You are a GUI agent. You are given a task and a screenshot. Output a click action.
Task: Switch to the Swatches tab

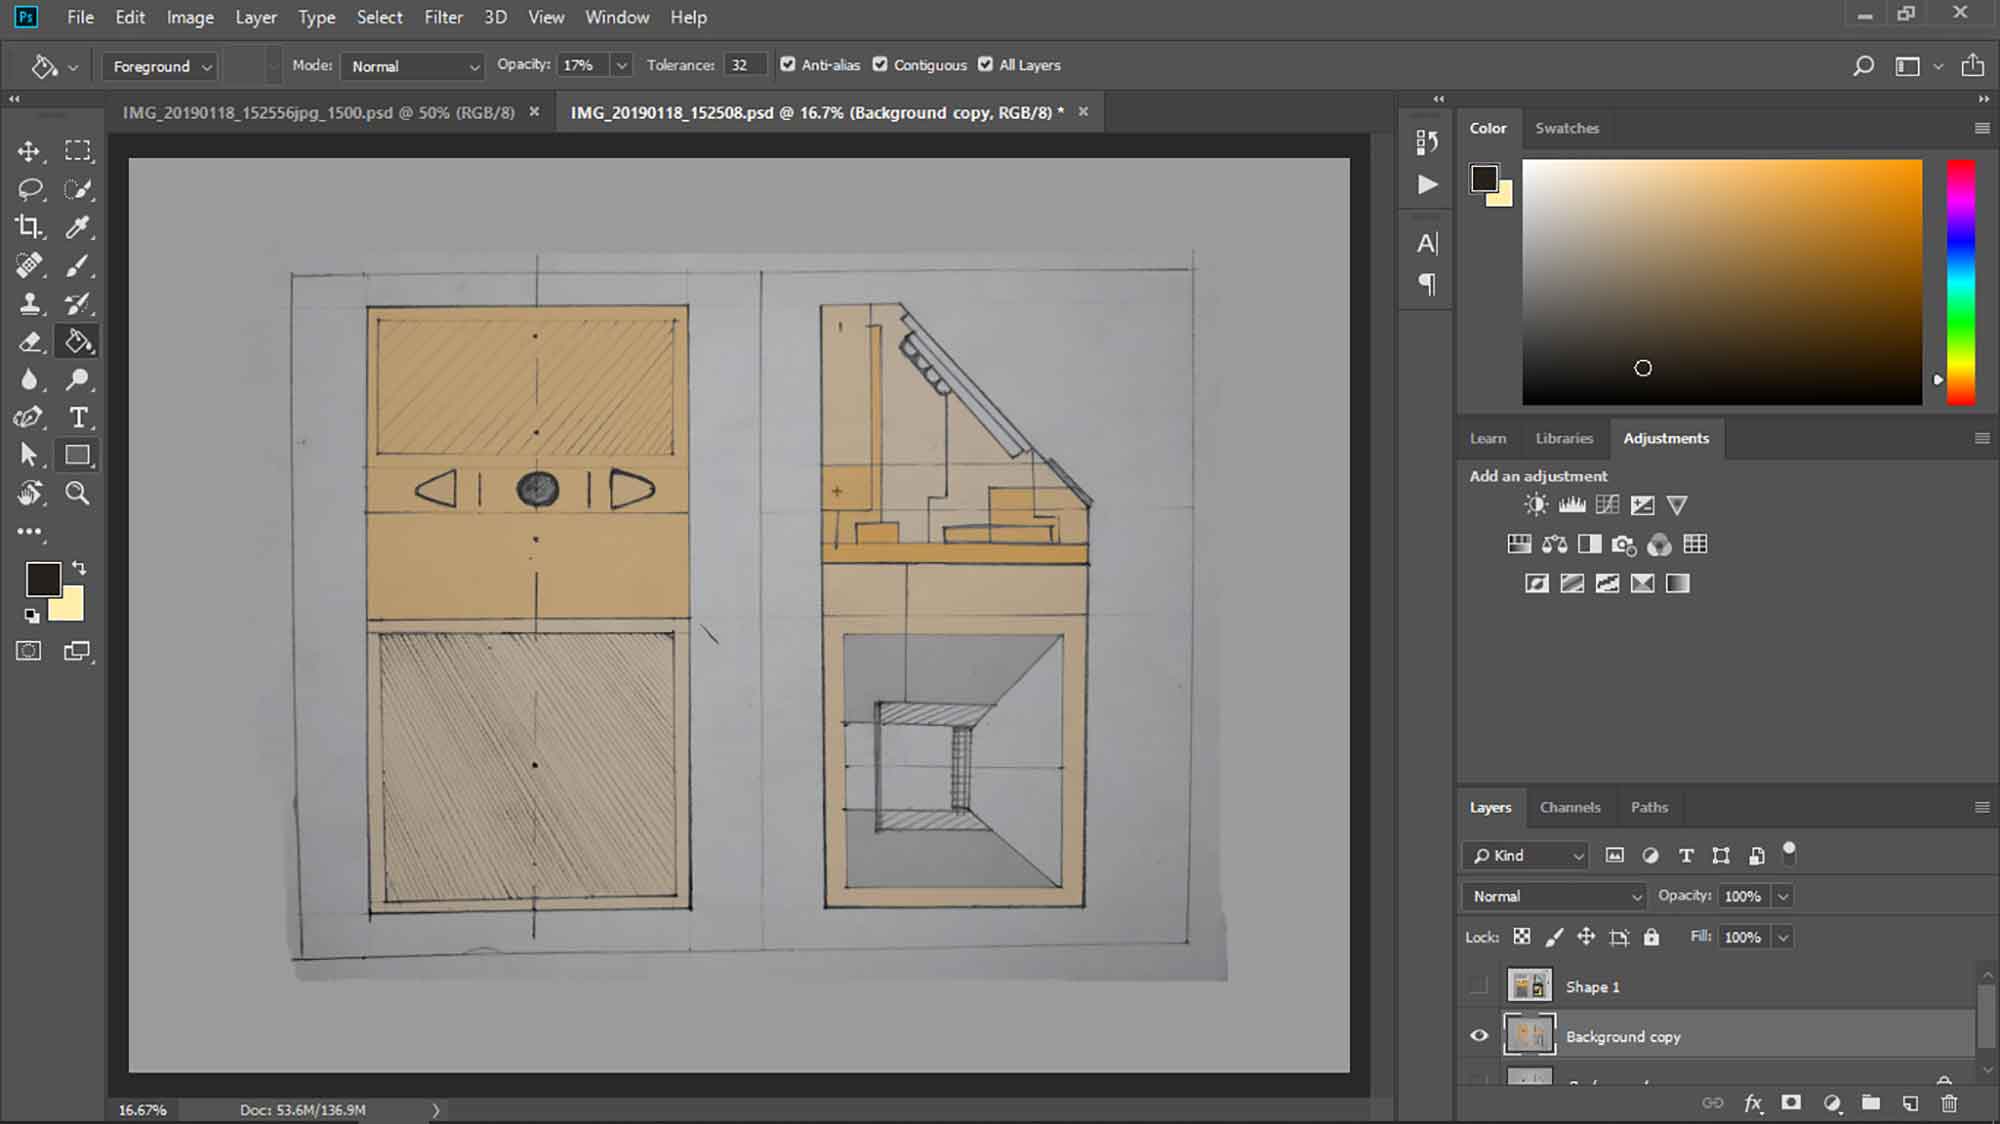coord(1566,126)
